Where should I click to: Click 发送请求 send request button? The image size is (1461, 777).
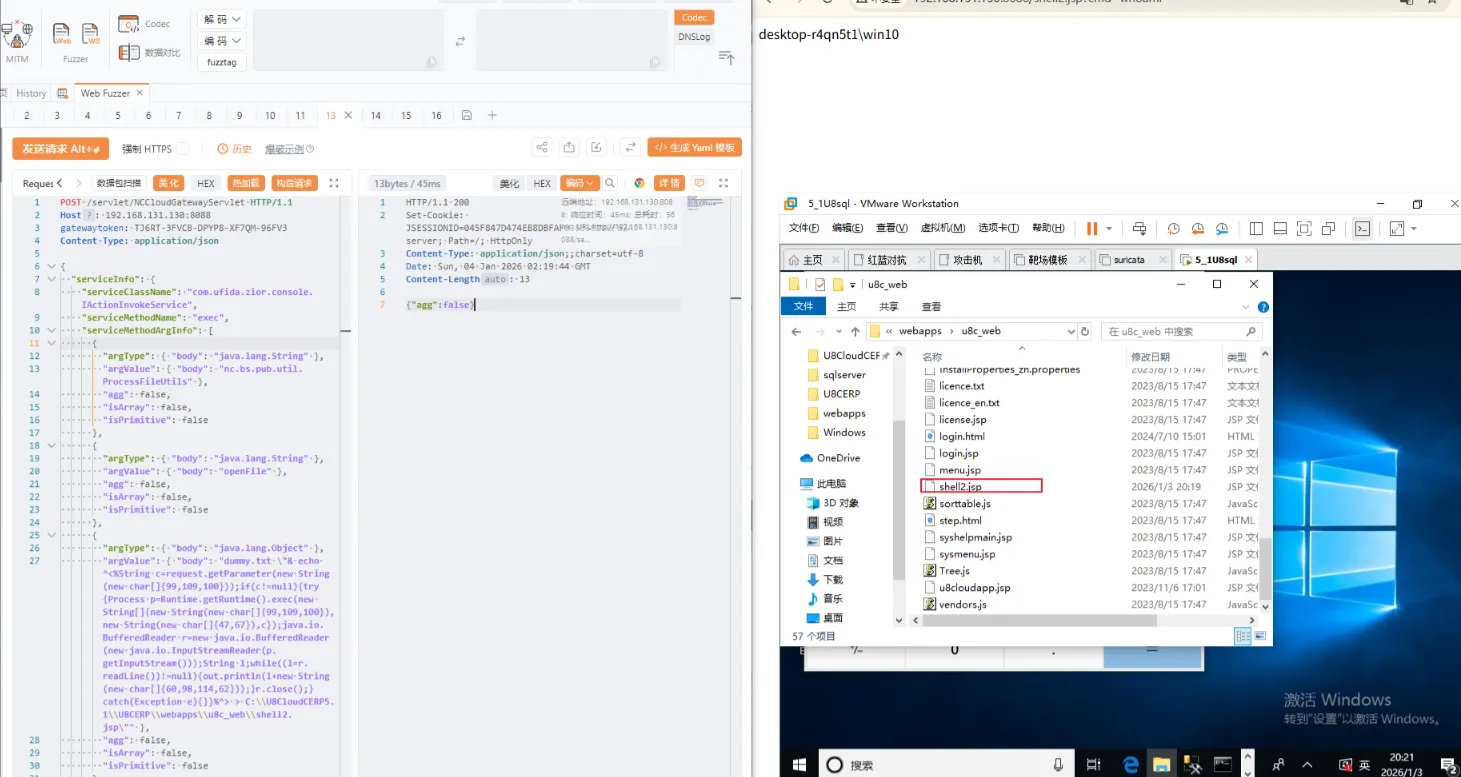[60, 148]
